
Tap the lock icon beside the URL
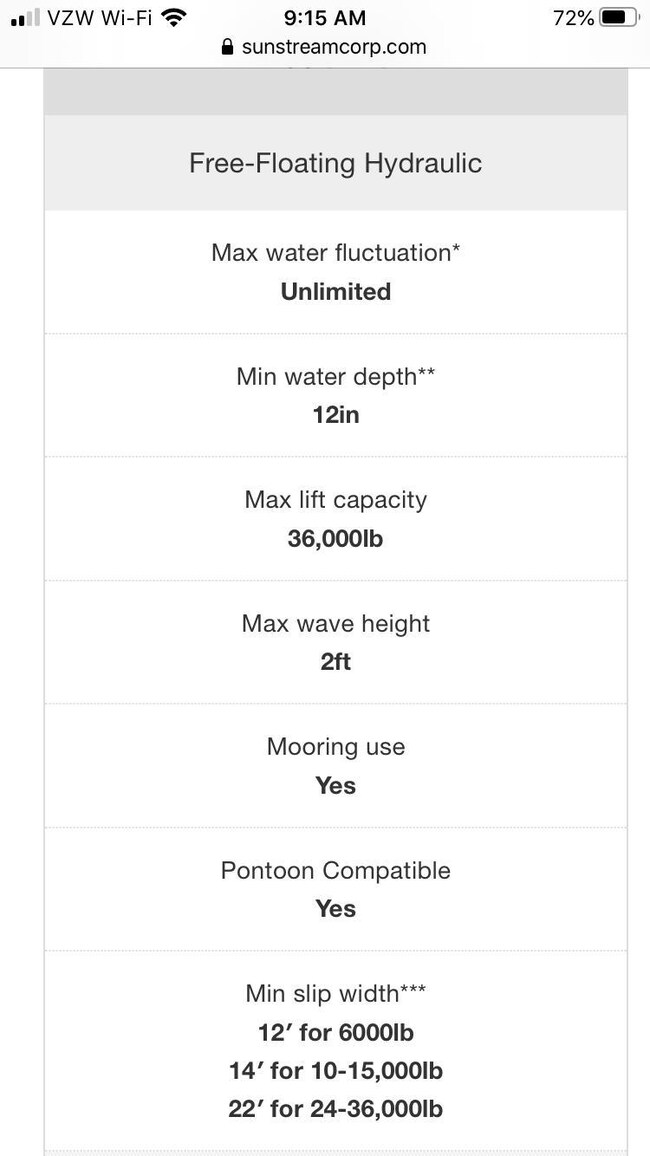(228, 47)
